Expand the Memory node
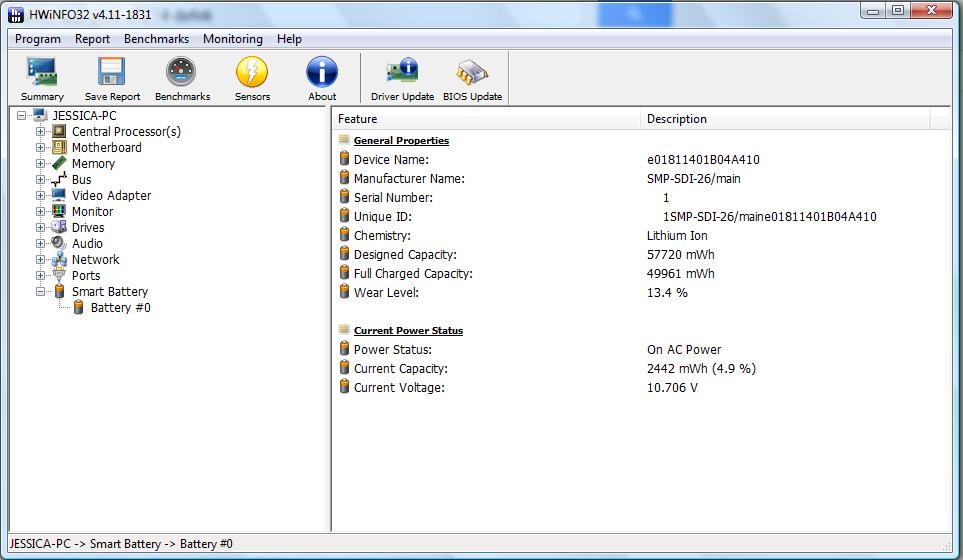The height and width of the screenshot is (560, 963). pos(41,163)
